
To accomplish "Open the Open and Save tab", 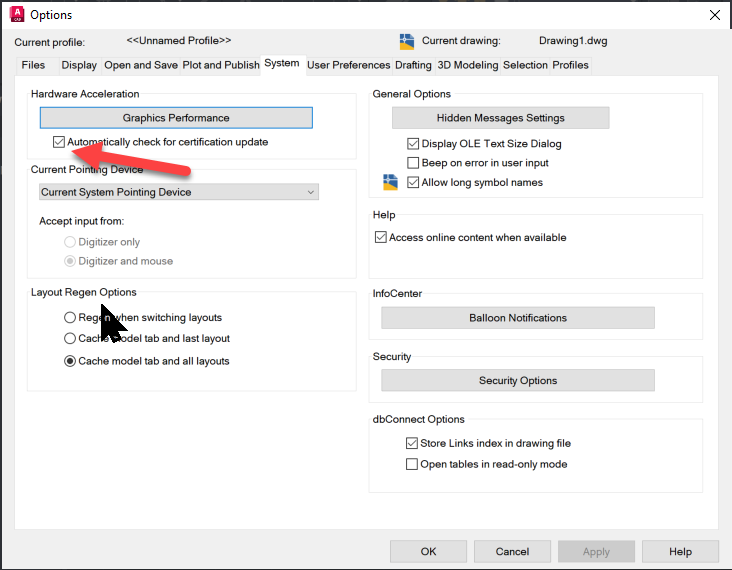I will 141,65.
